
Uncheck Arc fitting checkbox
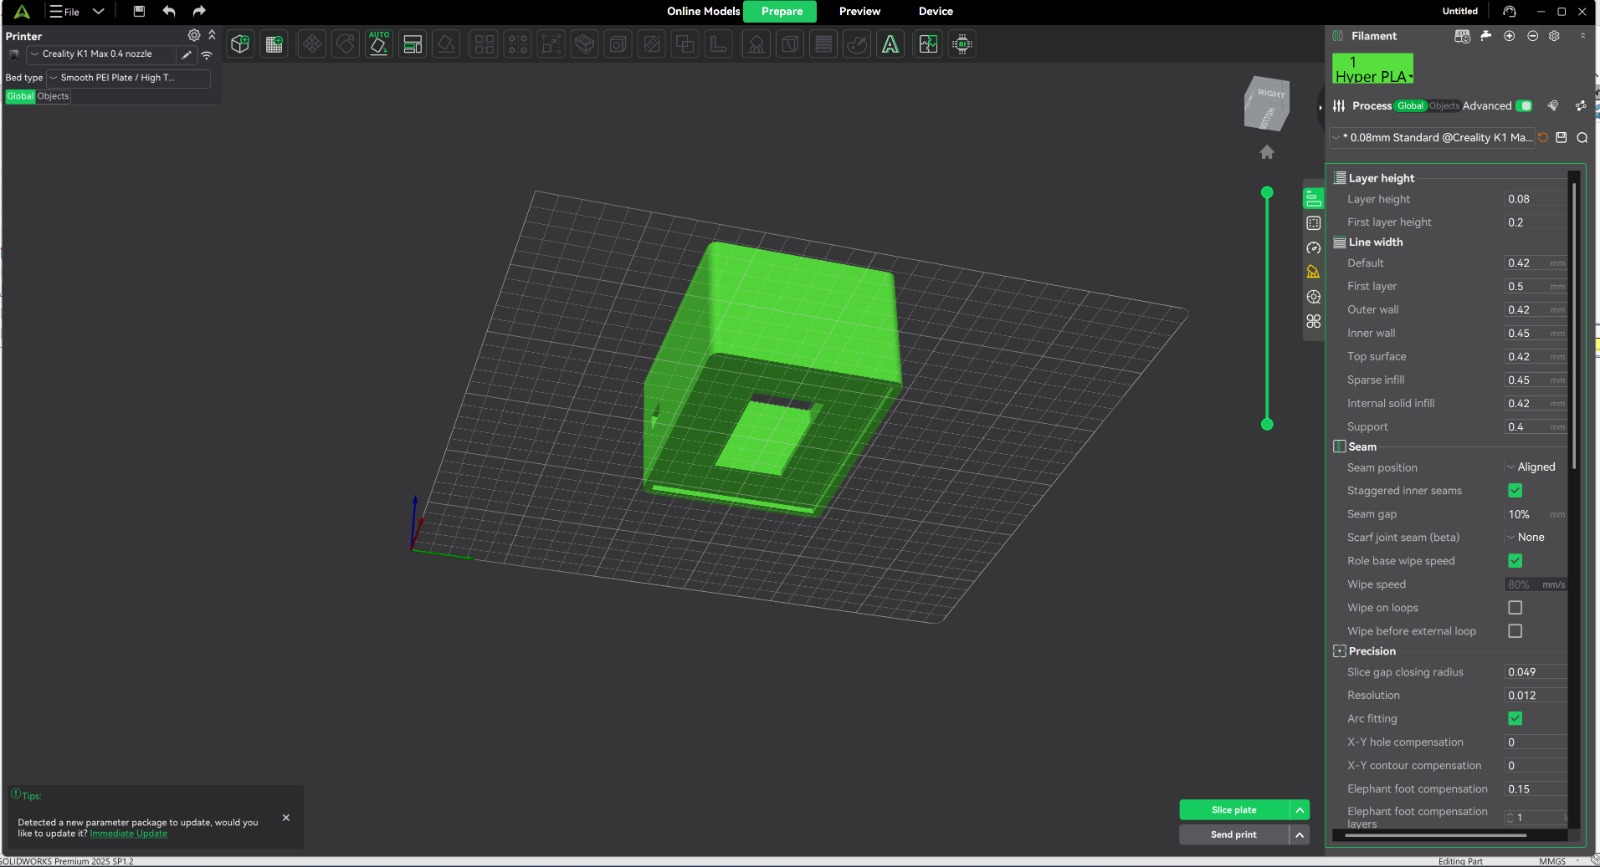pyautogui.click(x=1515, y=718)
